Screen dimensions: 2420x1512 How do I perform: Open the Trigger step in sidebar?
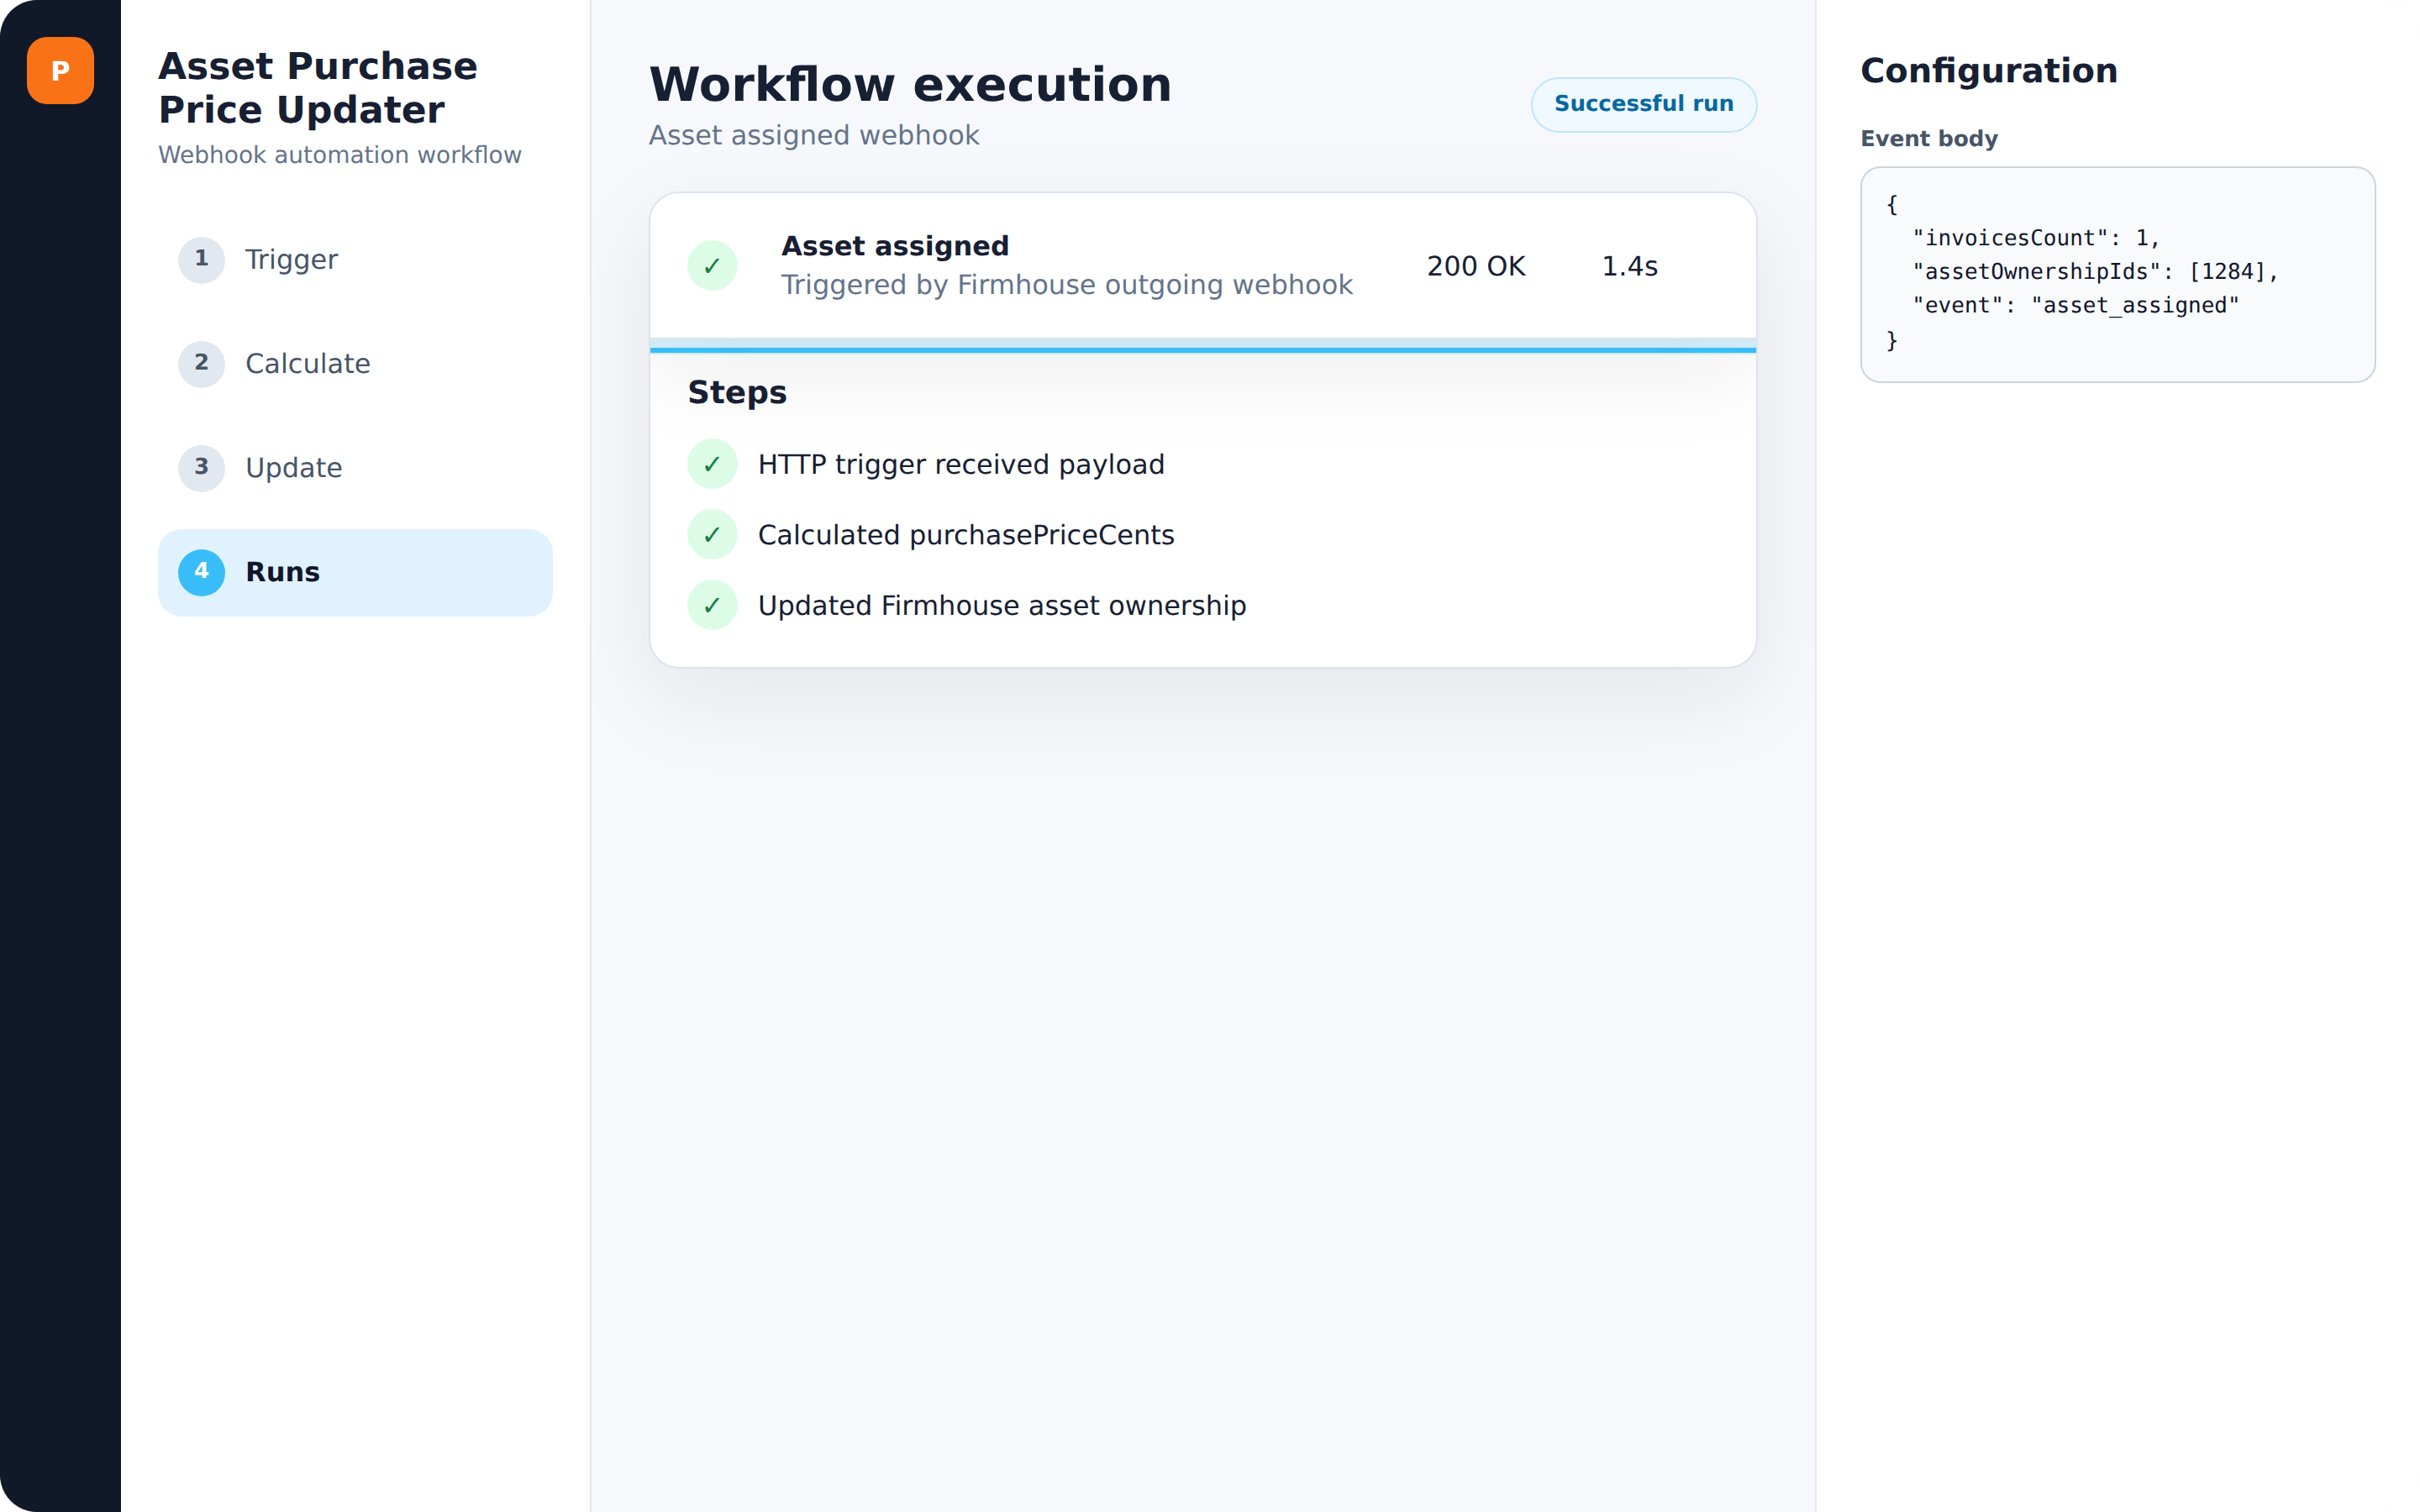(x=355, y=260)
